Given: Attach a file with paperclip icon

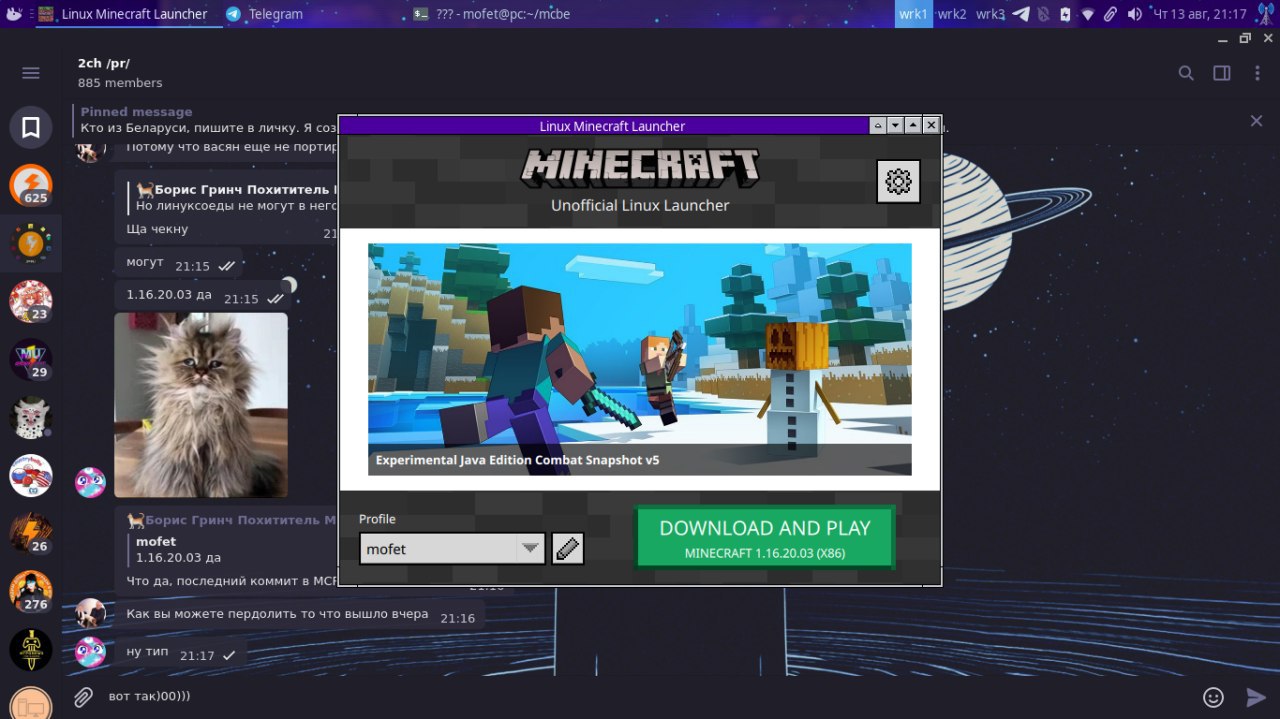Looking at the screenshot, I should (x=83, y=696).
